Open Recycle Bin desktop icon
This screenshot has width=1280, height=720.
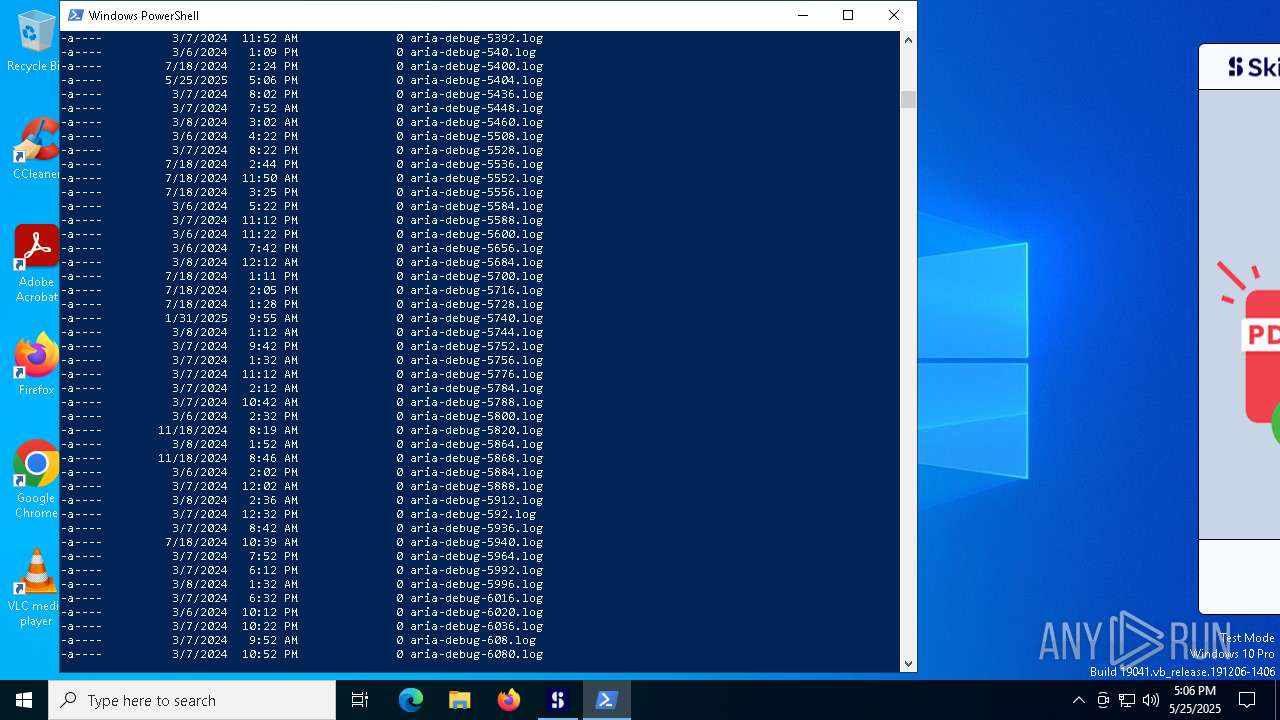click(33, 42)
